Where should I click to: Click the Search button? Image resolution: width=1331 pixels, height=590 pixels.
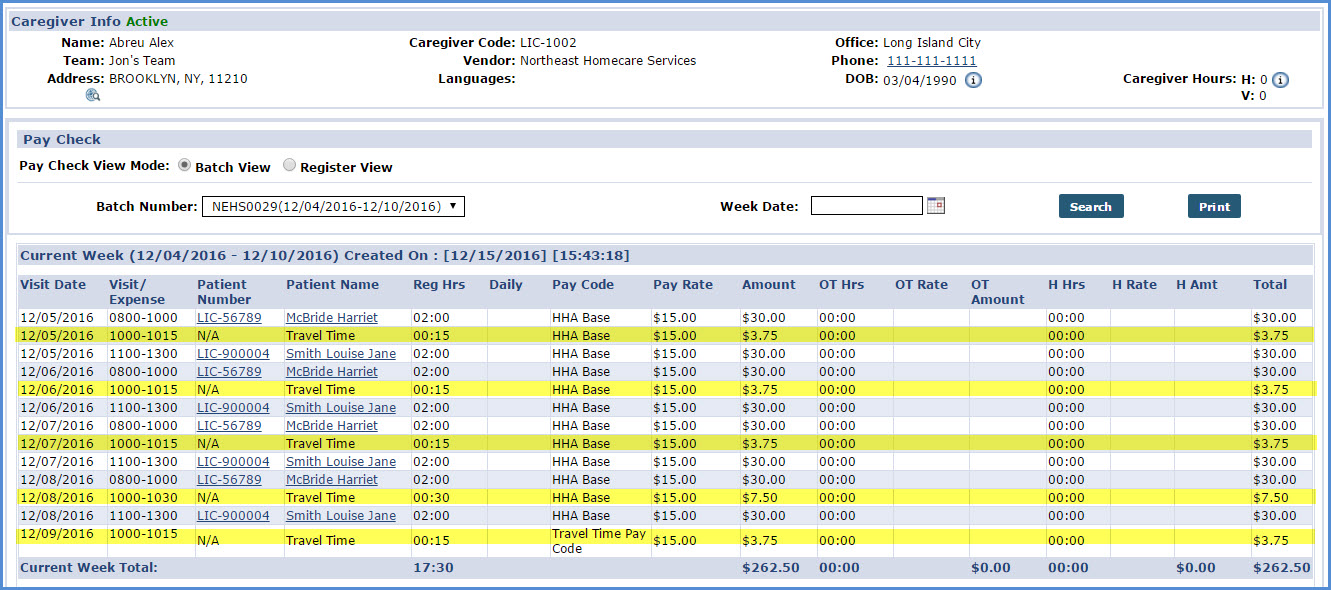tap(1091, 206)
